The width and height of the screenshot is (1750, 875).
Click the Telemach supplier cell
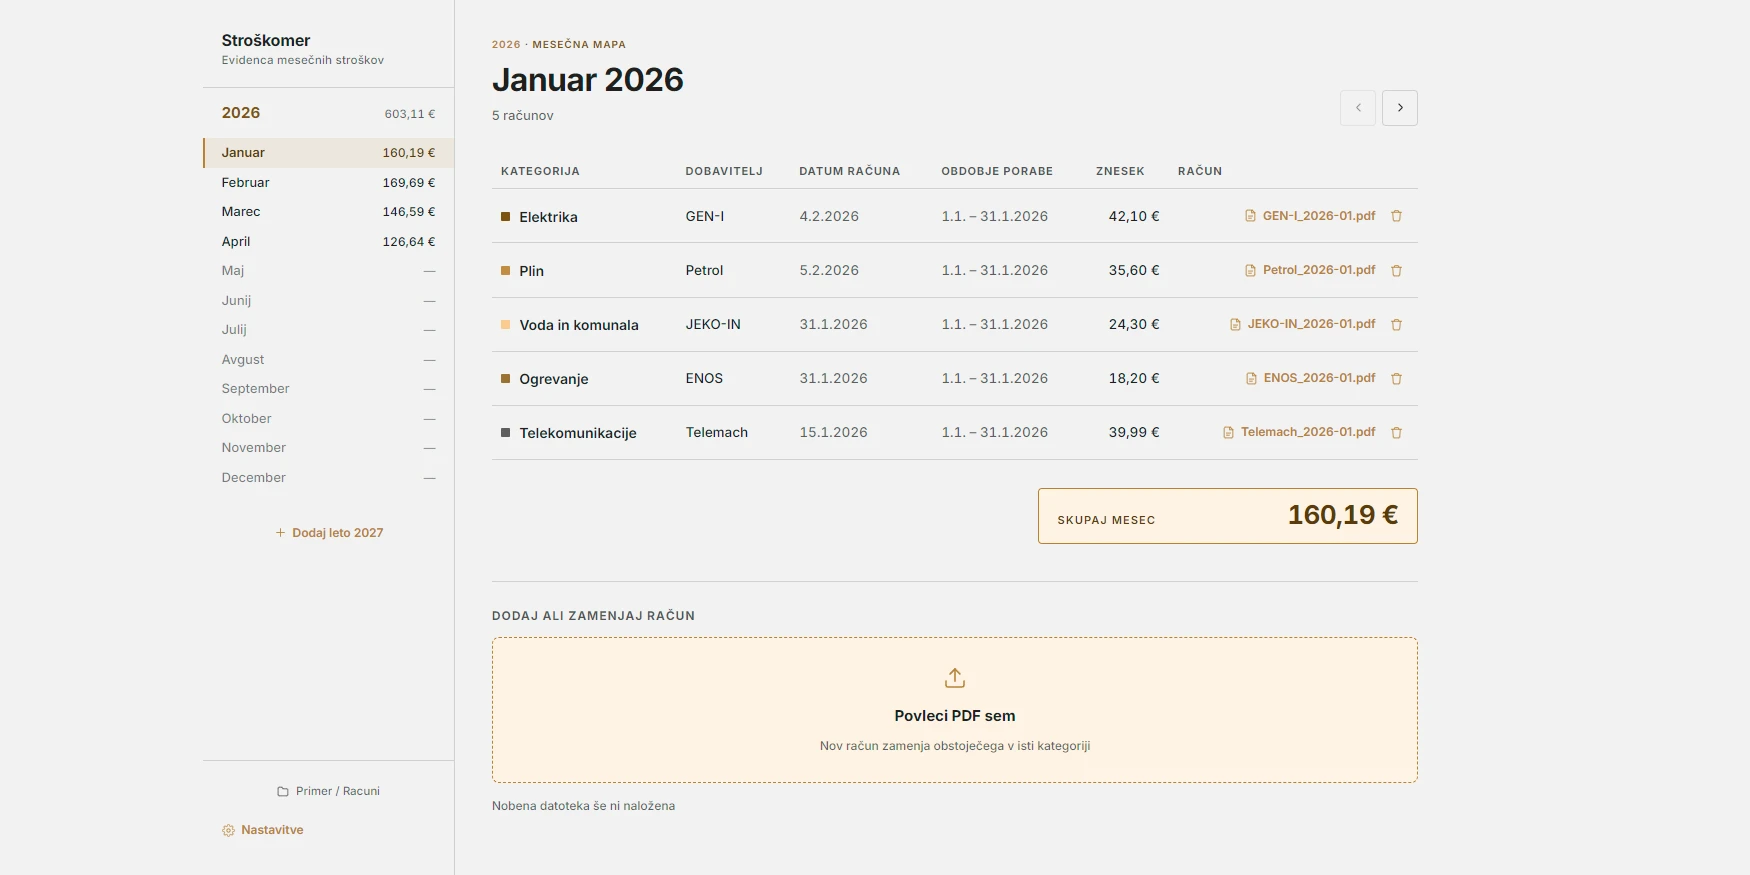(x=717, y=432)
